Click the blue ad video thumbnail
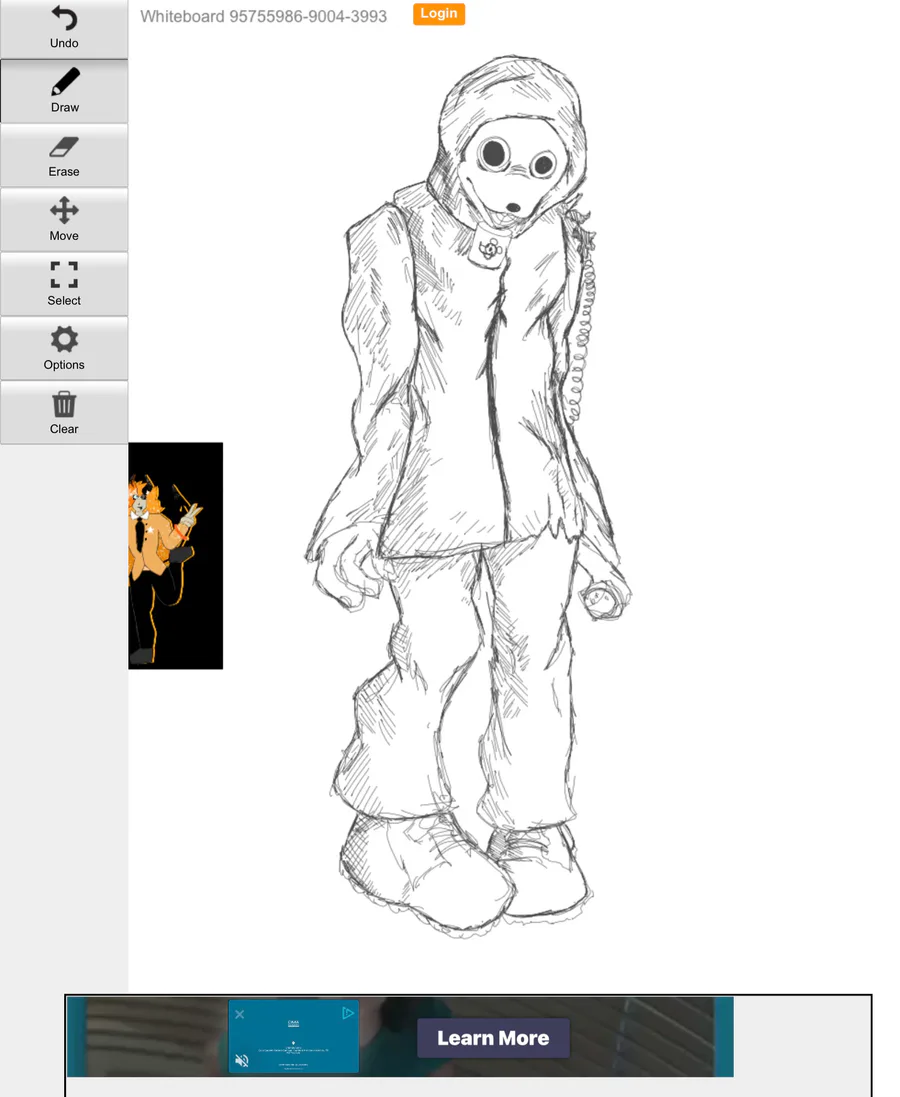Viewport: 900px width, 1097px height. (293, 1036)
